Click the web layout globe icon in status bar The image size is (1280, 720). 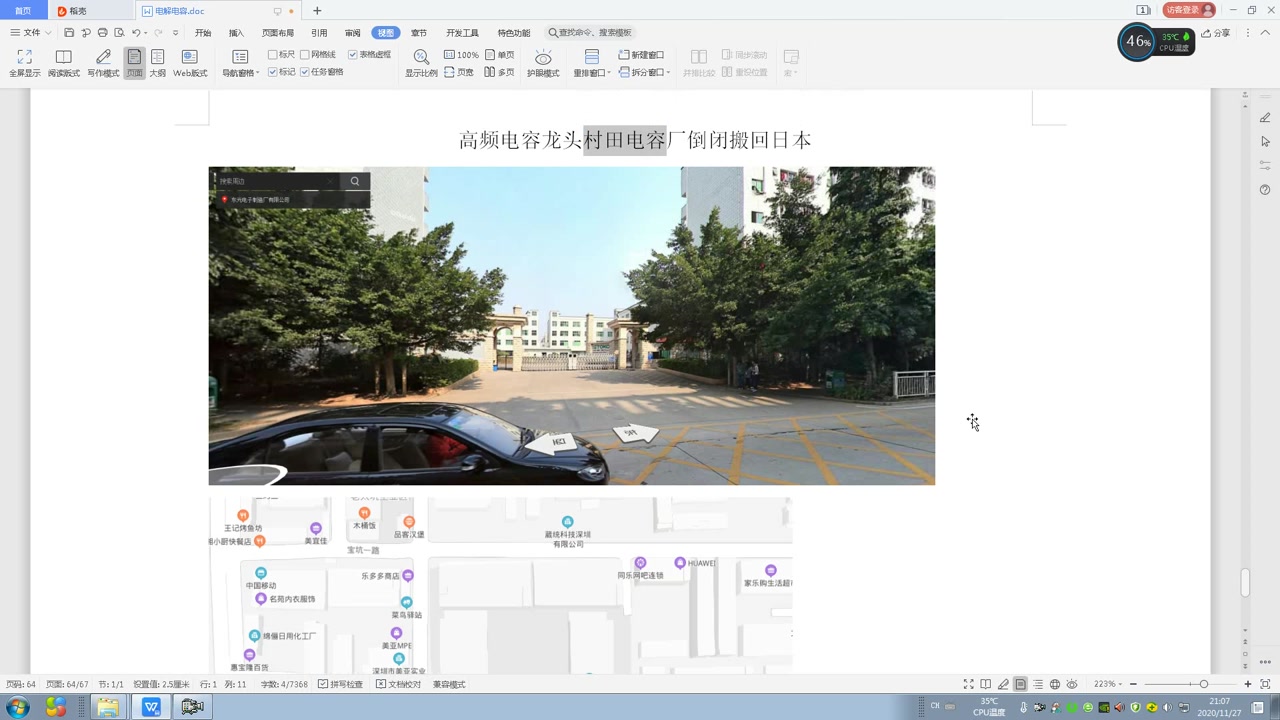tap(1055, 684)
